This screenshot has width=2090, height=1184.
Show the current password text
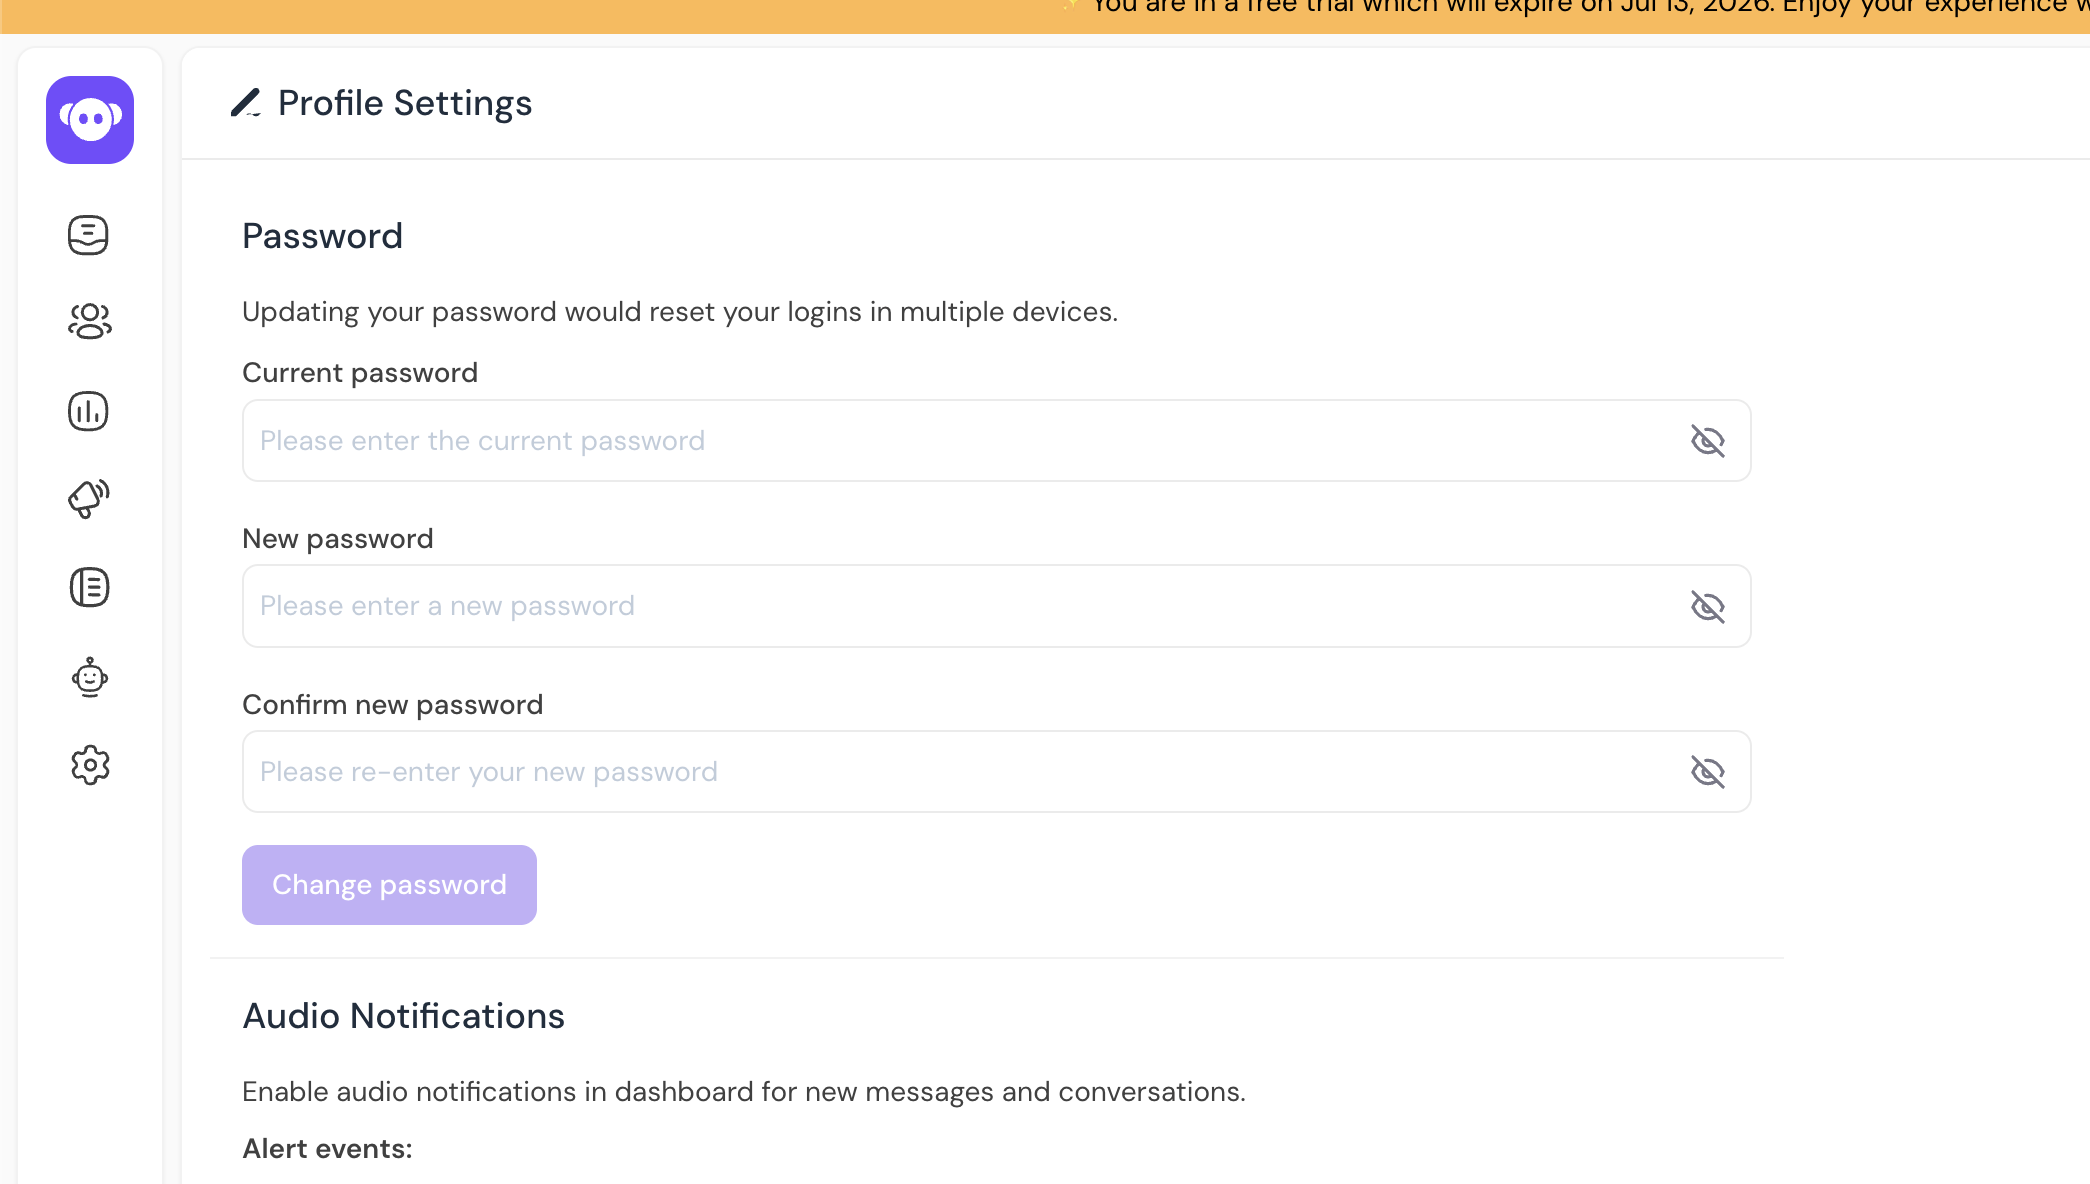pos(1707,441)
